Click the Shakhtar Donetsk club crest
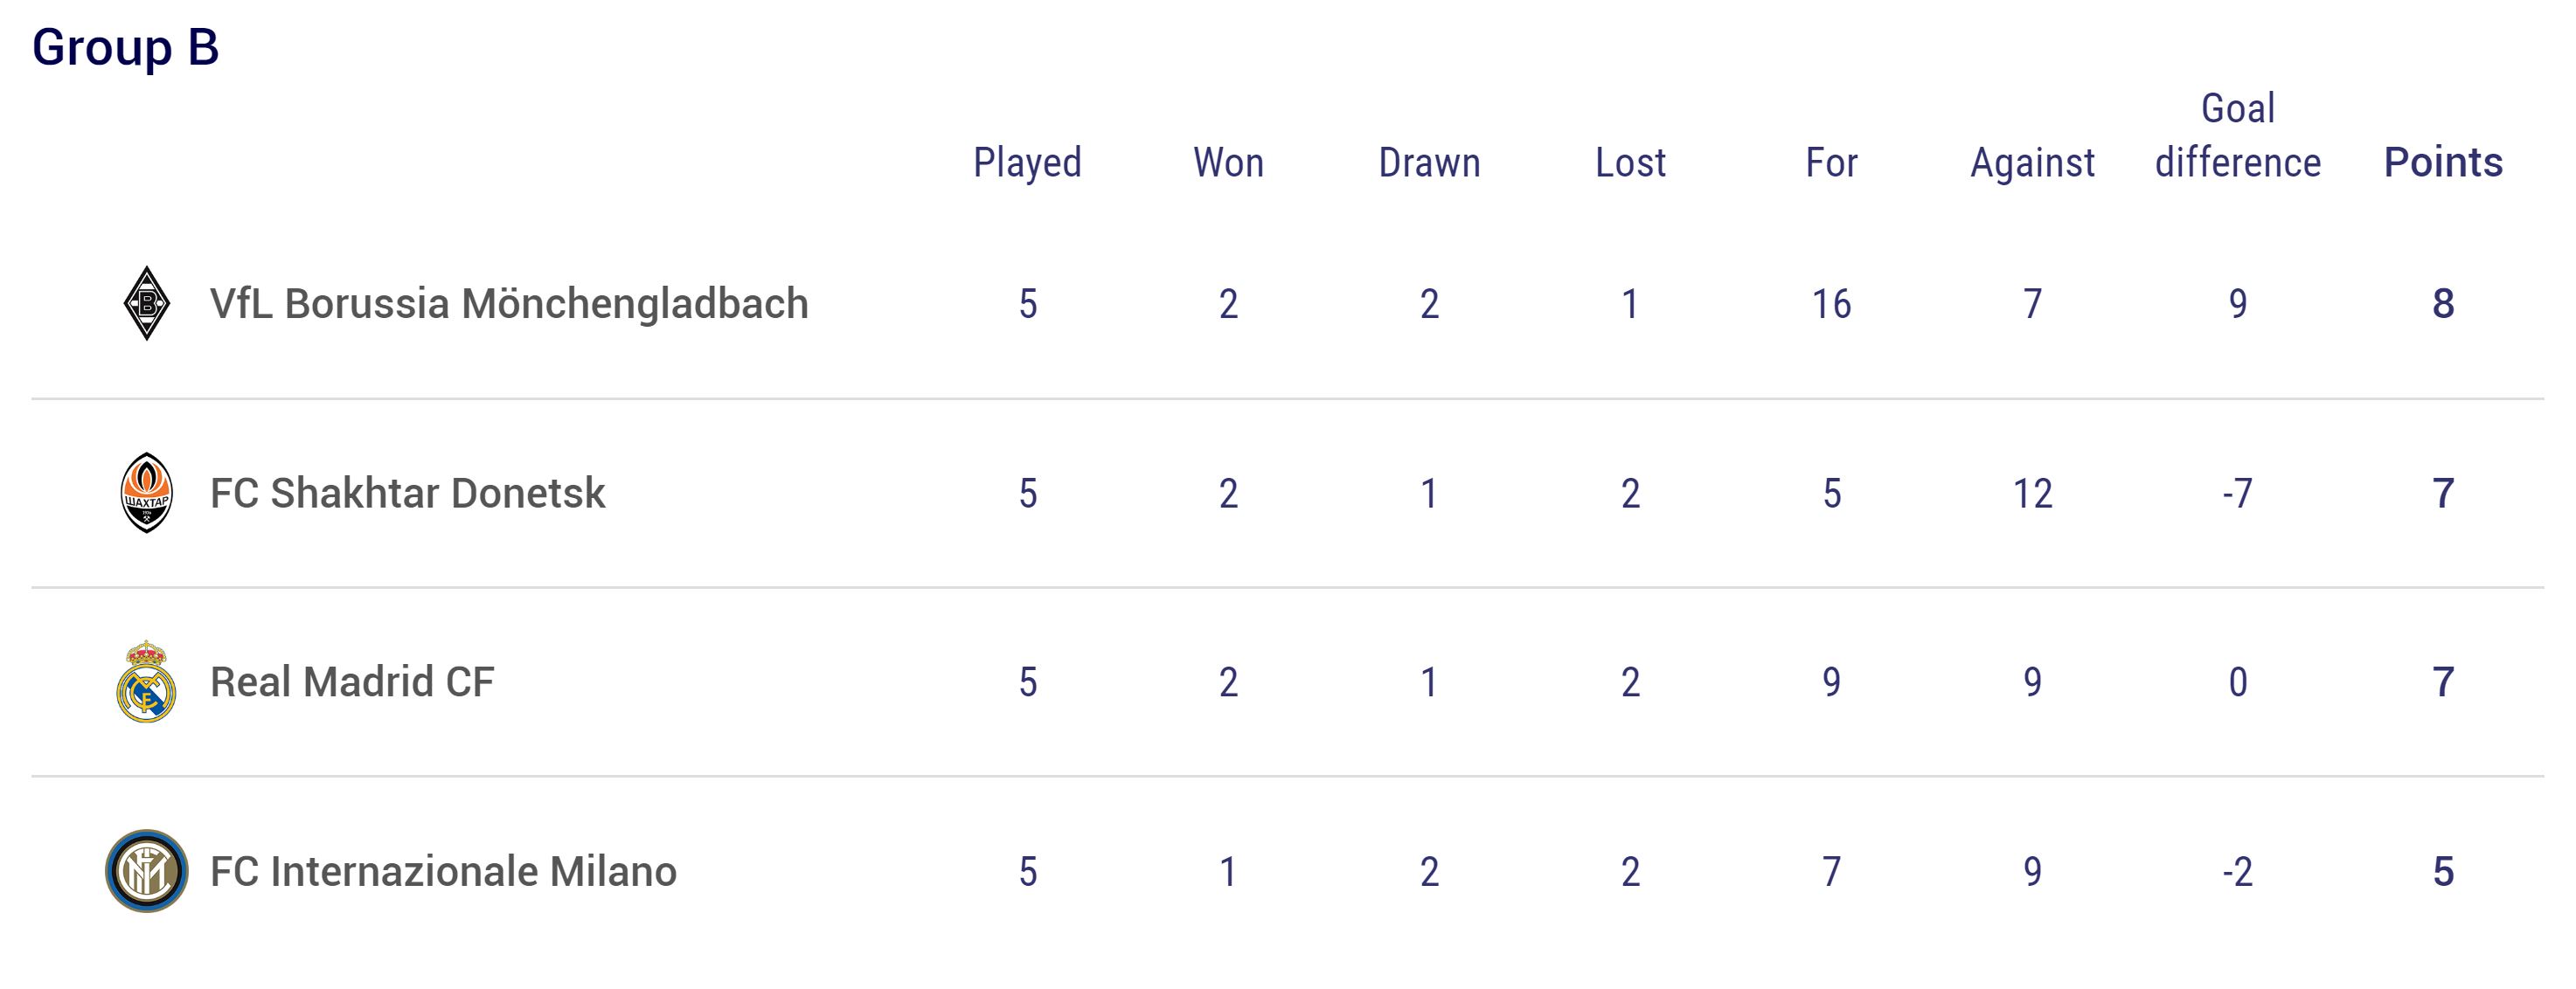This screenshot has height=989, width=2576. pyautogui.click(x=146, y=493)
